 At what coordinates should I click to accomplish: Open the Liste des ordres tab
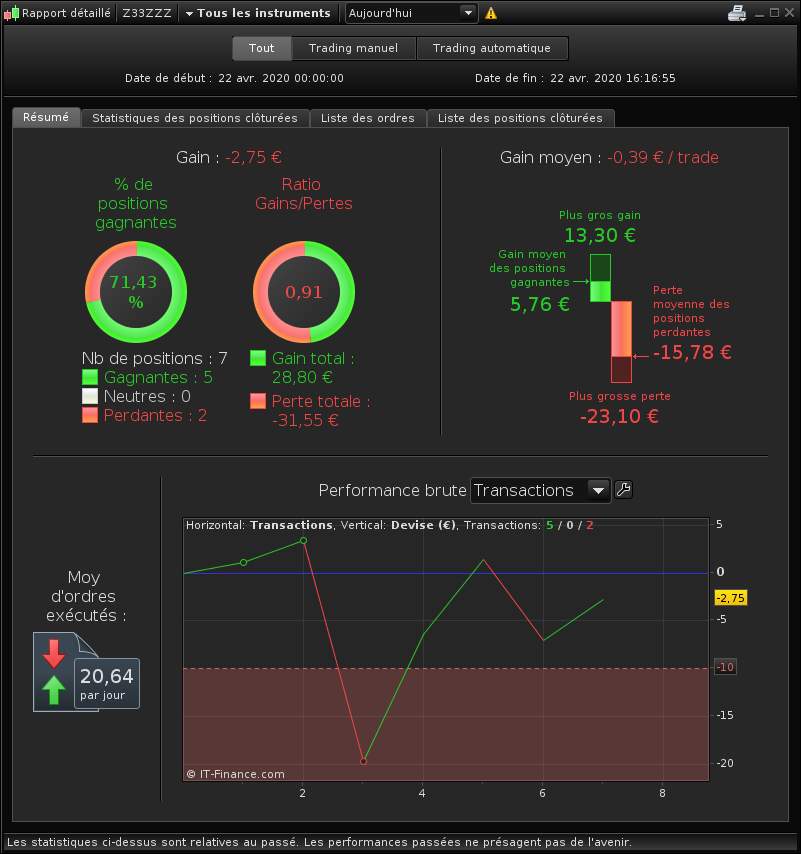[x=368, y=118]
